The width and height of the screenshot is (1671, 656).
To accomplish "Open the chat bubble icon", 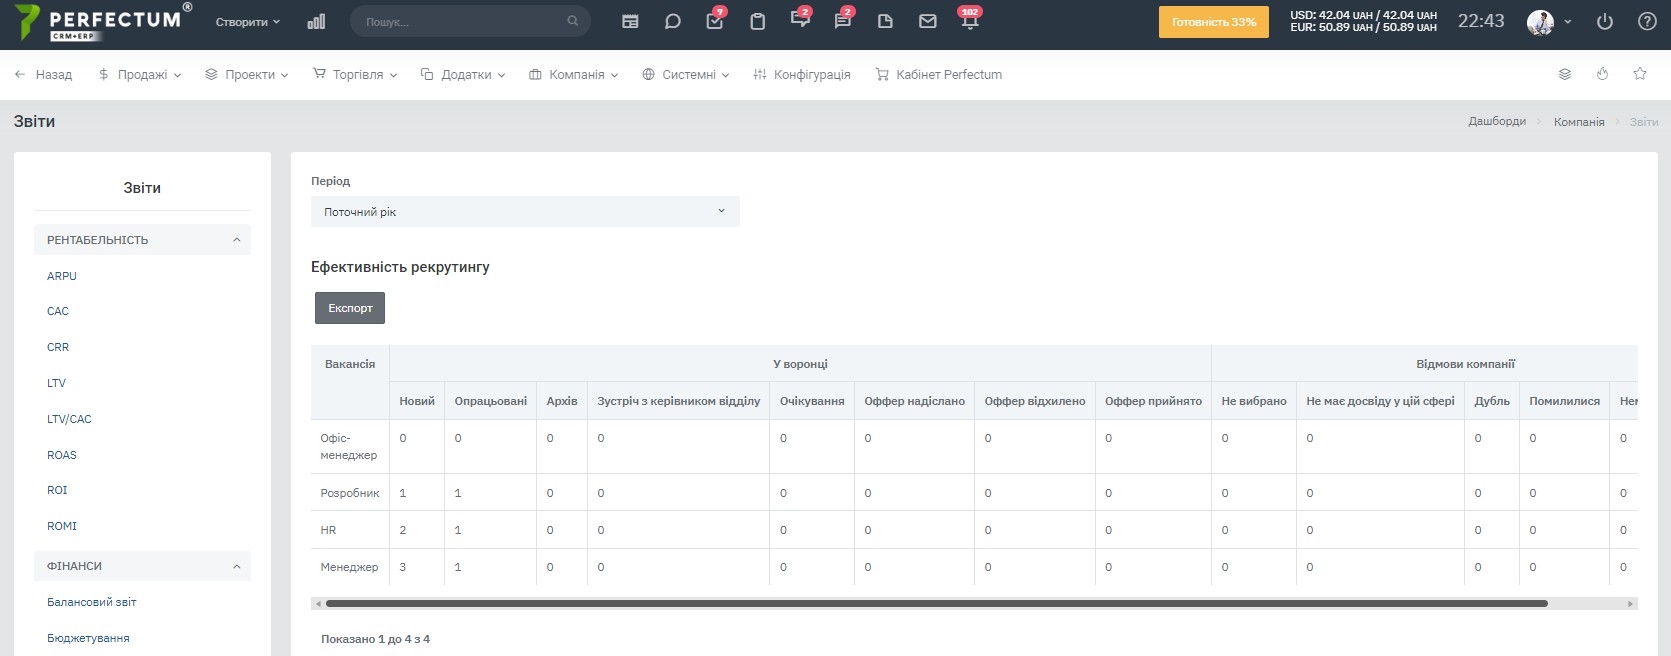I will tap(673, 21).
